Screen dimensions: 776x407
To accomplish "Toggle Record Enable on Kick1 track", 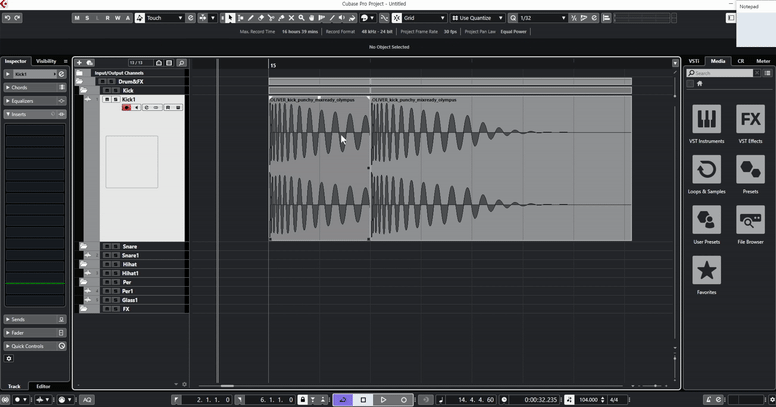I will (127, 107).
